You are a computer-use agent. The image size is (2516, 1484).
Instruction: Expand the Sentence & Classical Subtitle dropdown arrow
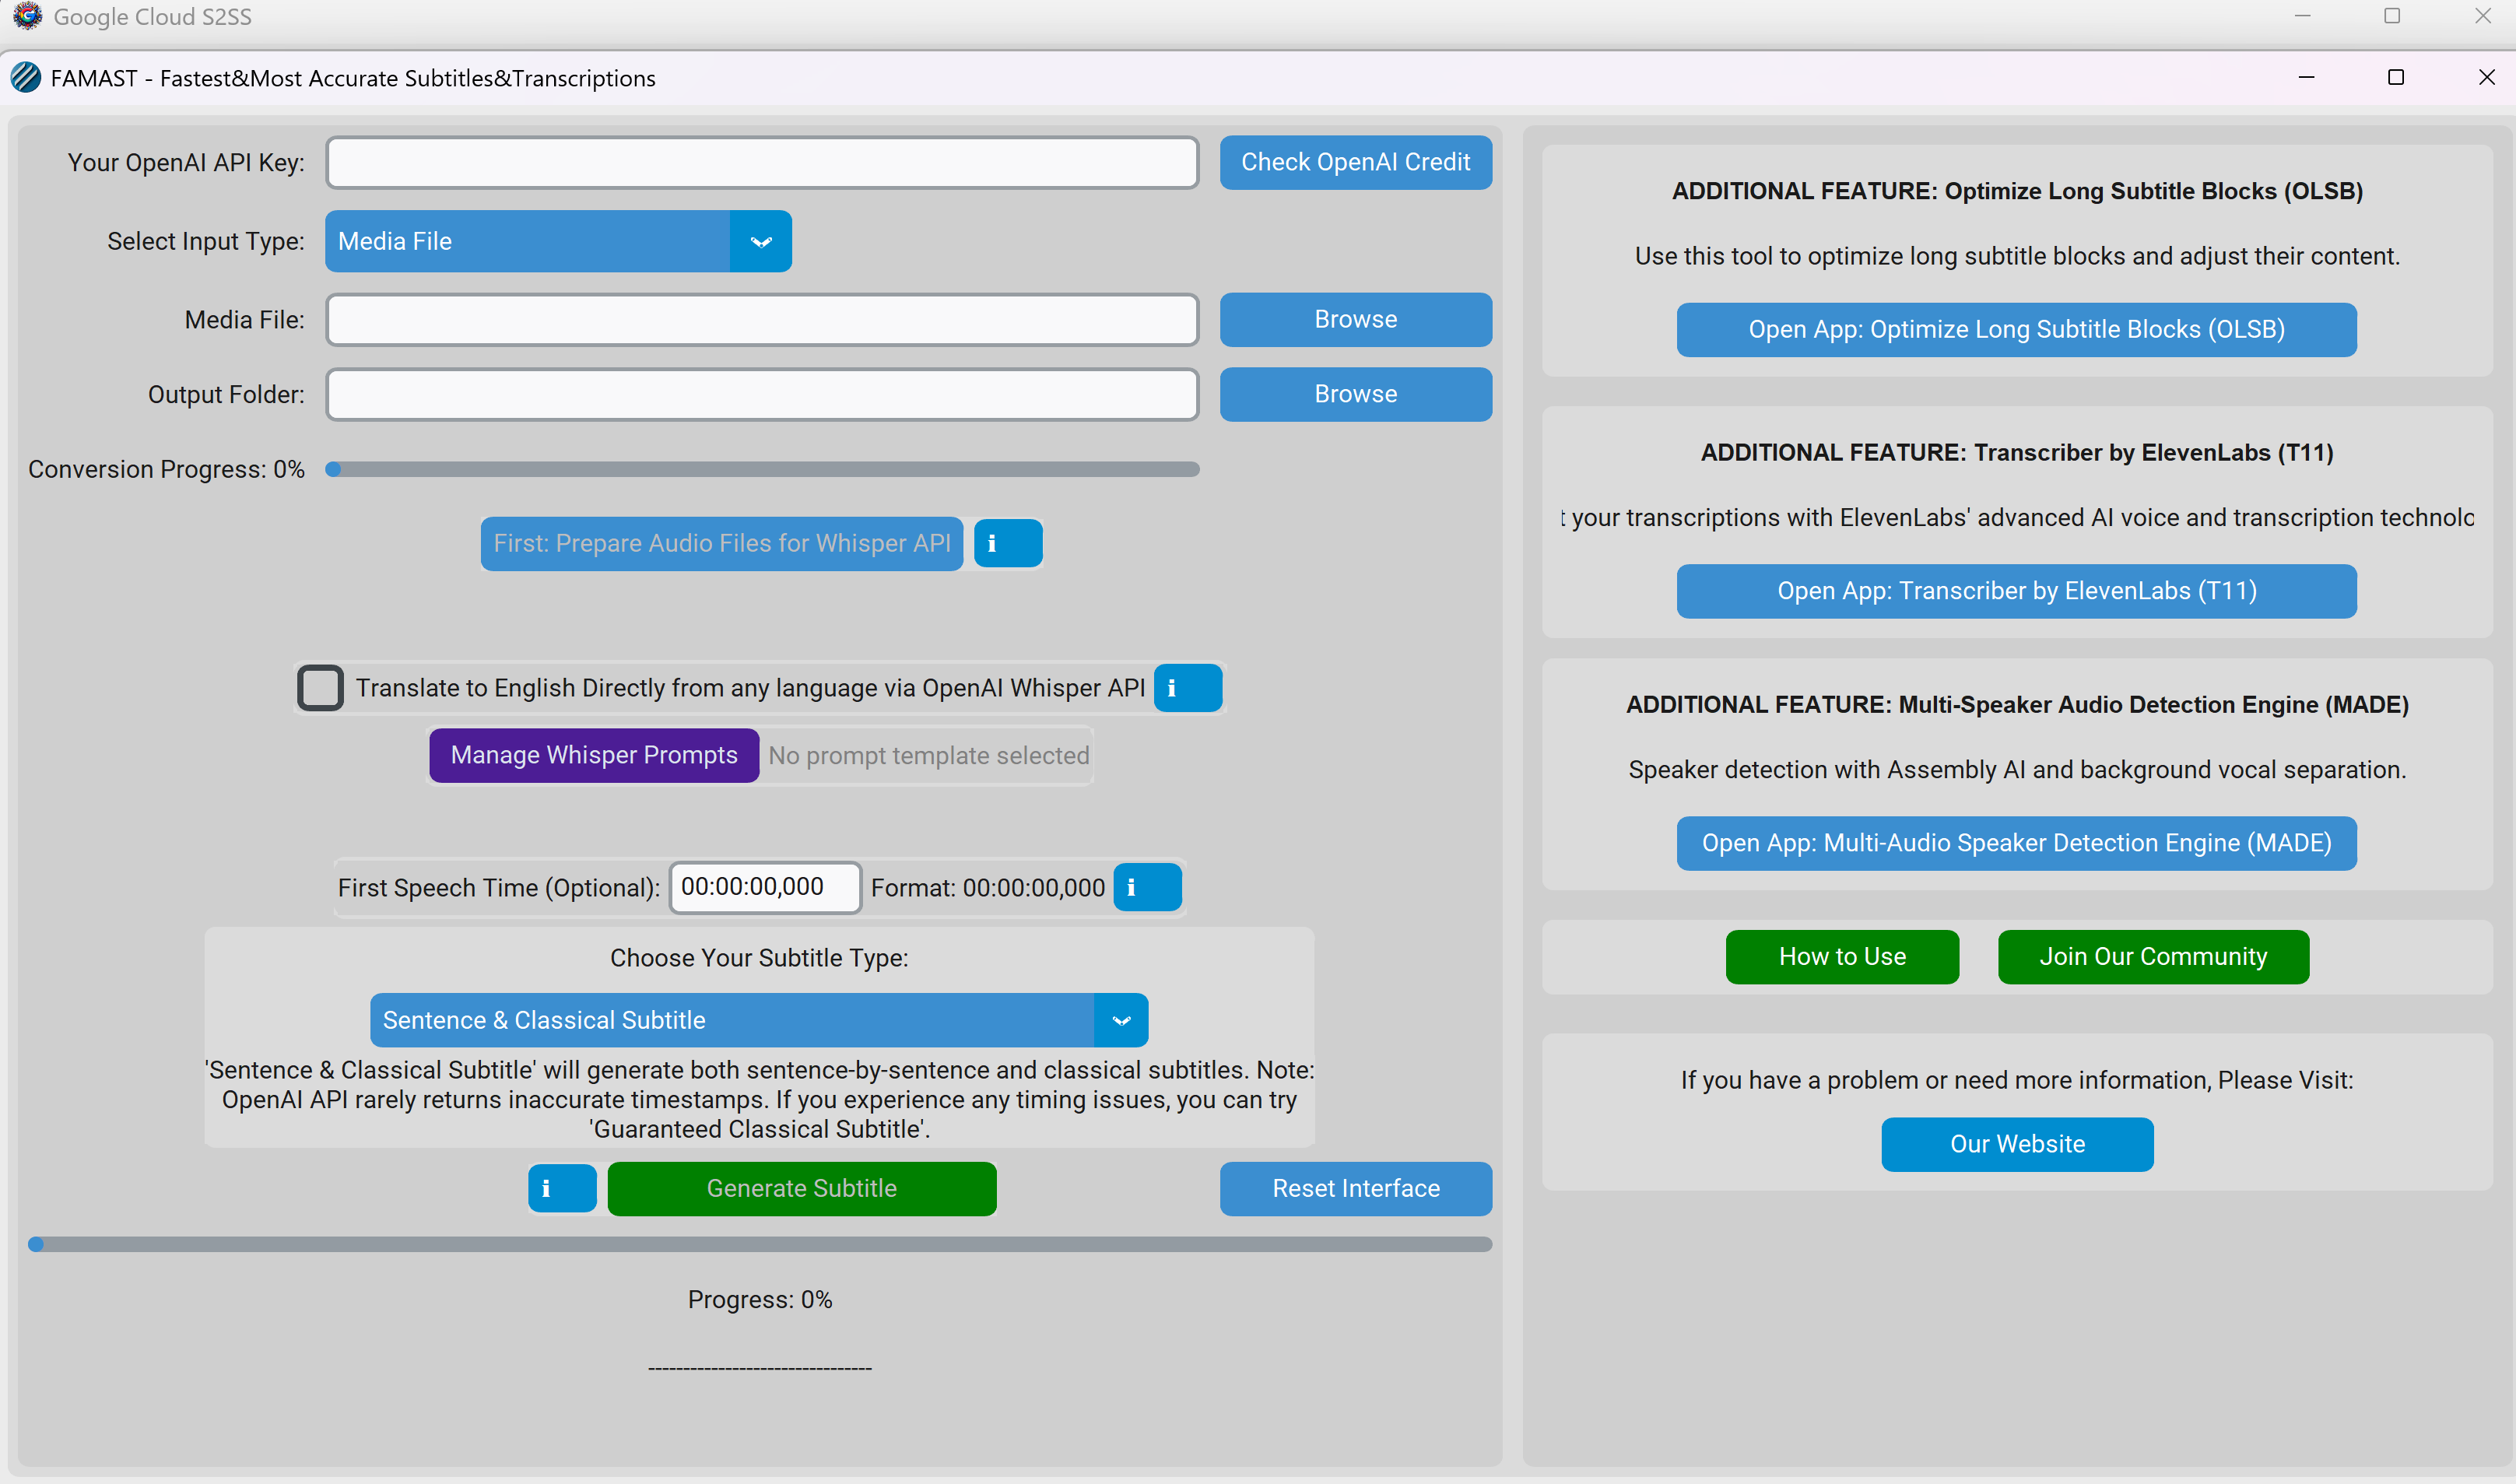(x=1120, y=1020)
